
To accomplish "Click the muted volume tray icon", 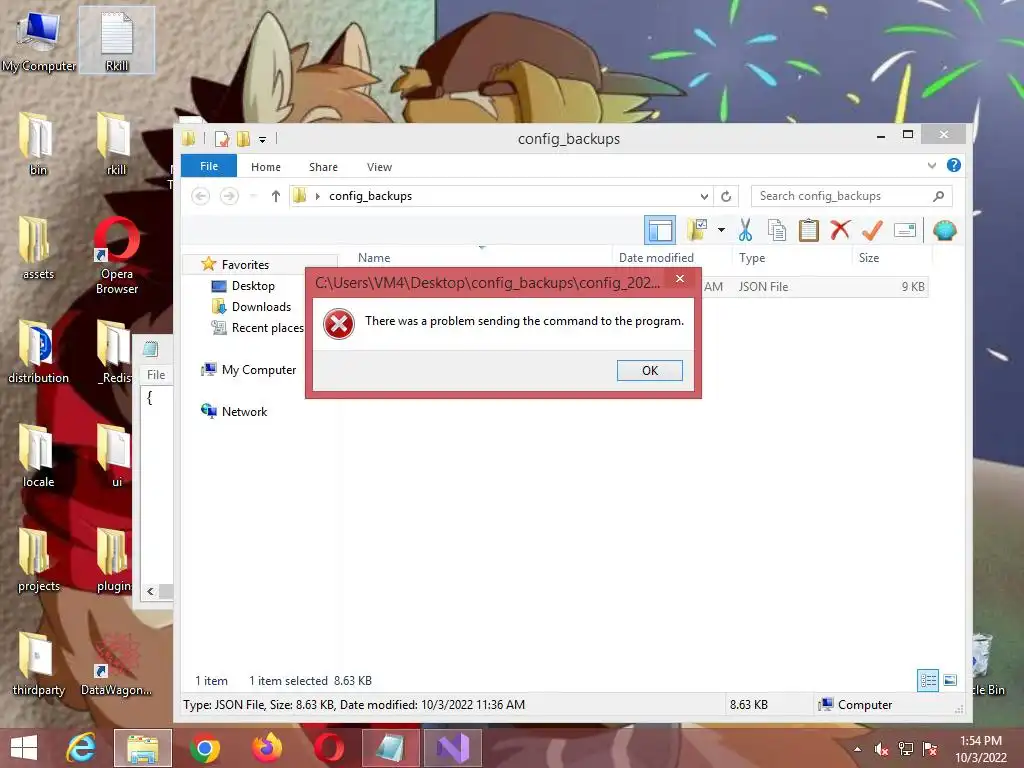I will point(881,749).
